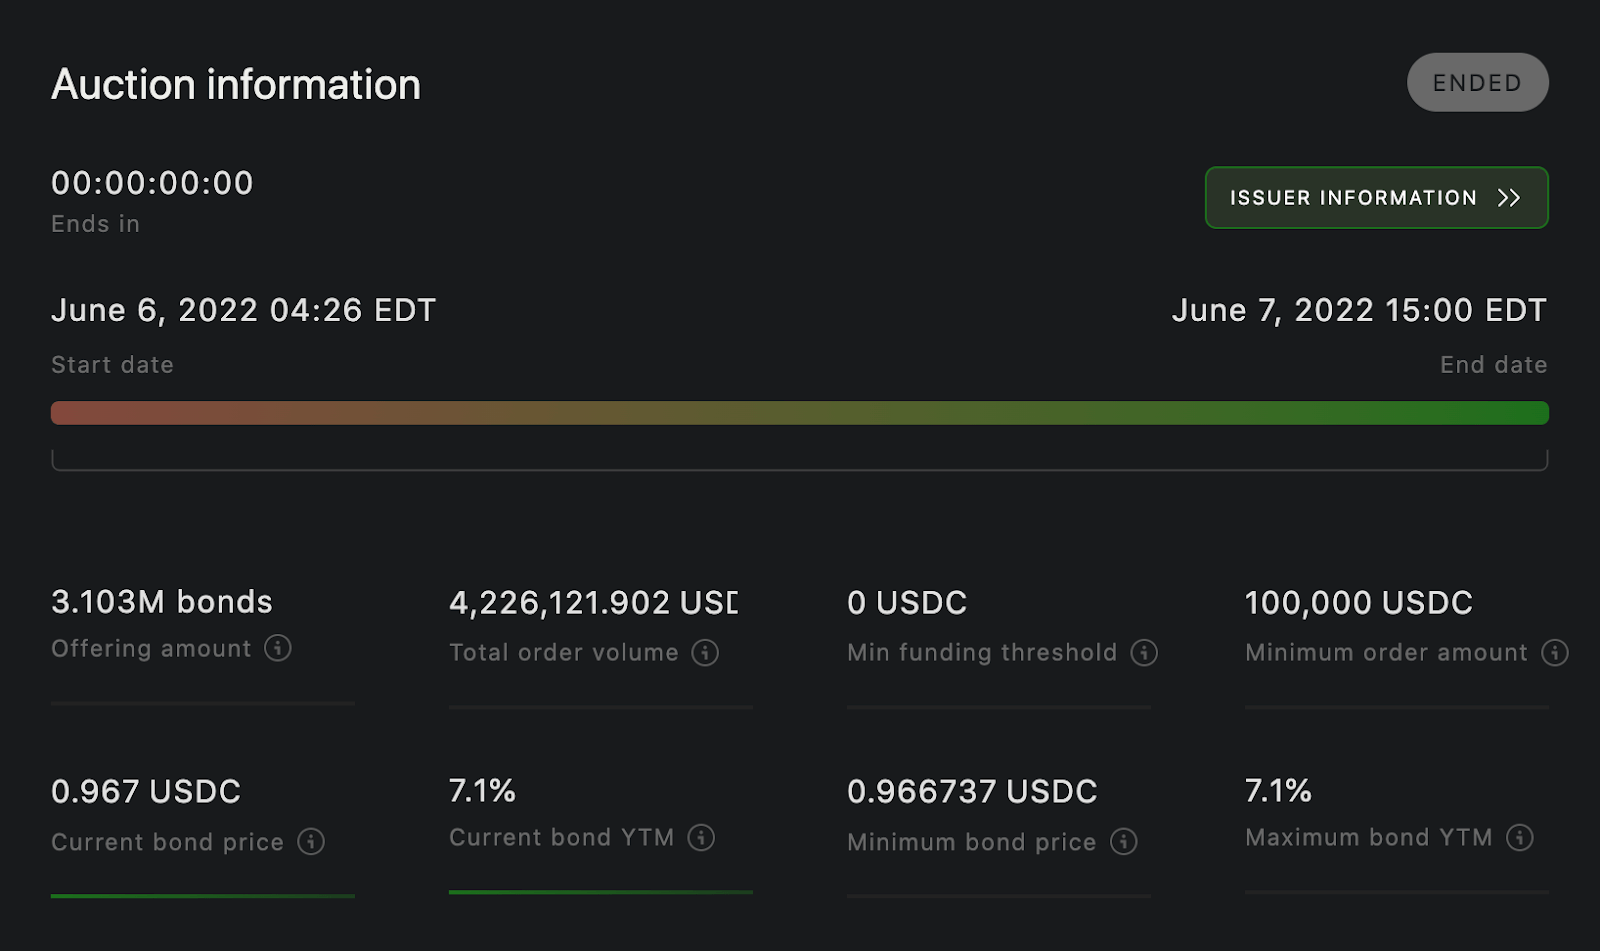The image size is (1600, 951).
Task: Show info for Offering amount
Action: (278, 648)
